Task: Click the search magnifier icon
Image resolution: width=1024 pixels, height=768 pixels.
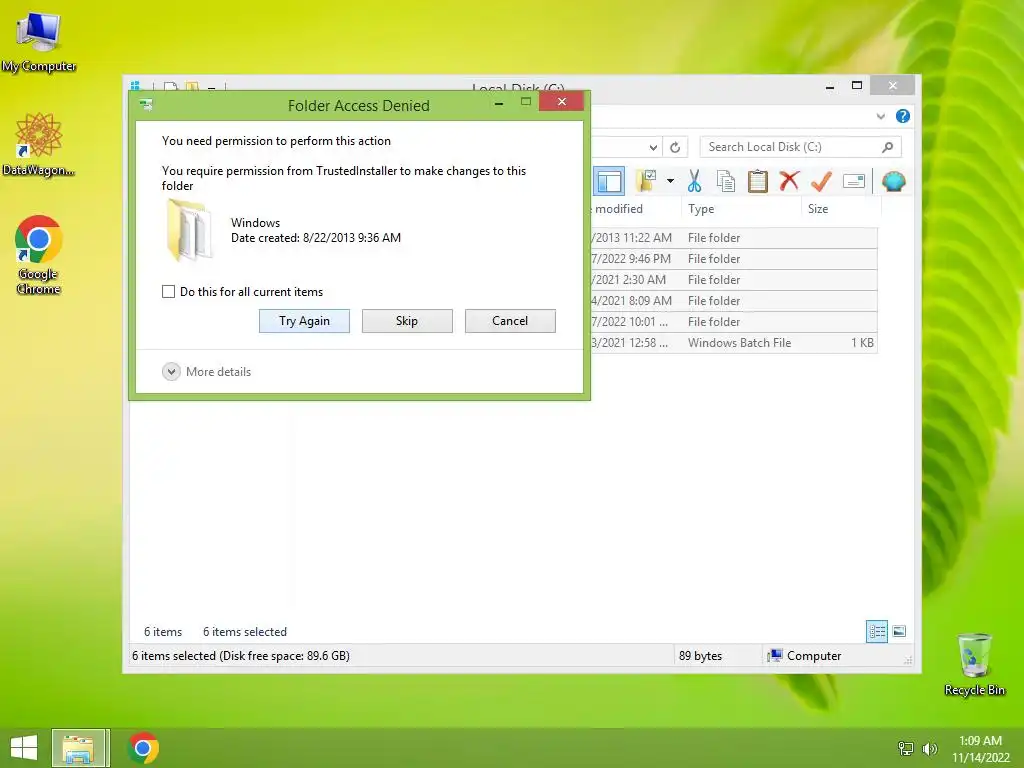Action: [x=887, y=147]
